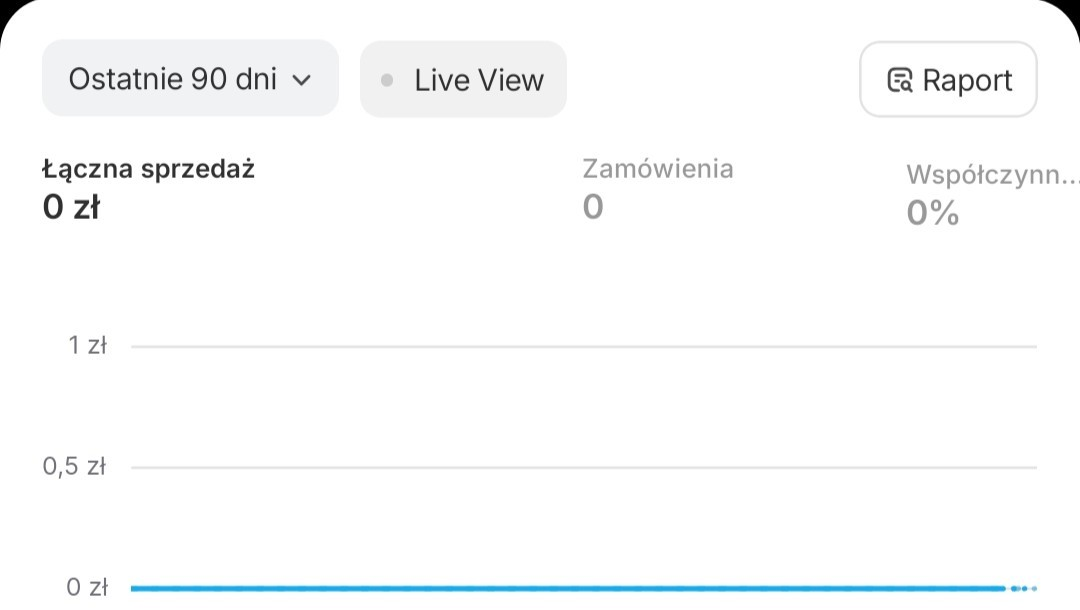Click the 0% conversion rate value
1080x610 pixels.
[x=933, y=213]
